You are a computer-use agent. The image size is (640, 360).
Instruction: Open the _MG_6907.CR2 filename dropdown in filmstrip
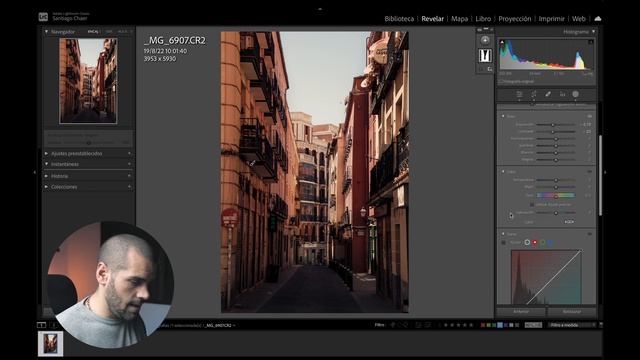(220, 325)
